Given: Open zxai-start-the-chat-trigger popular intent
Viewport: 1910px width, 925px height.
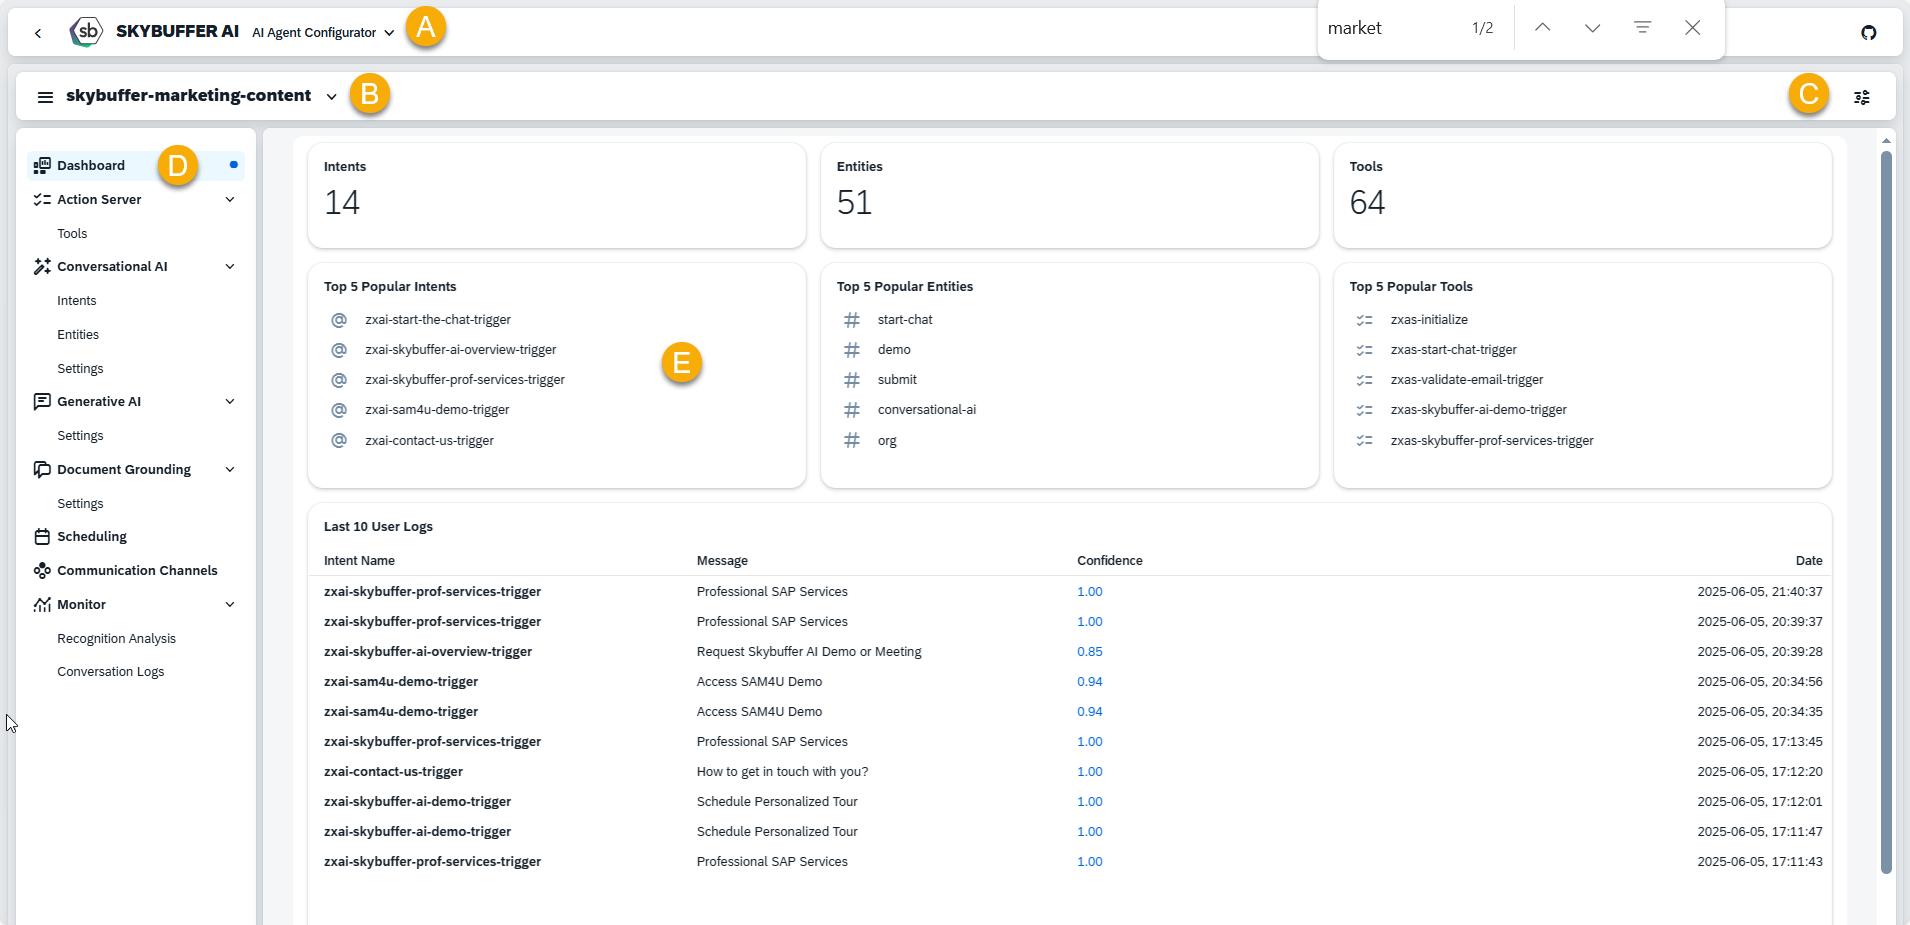Looking at the screenshot, I should (438, 320).
